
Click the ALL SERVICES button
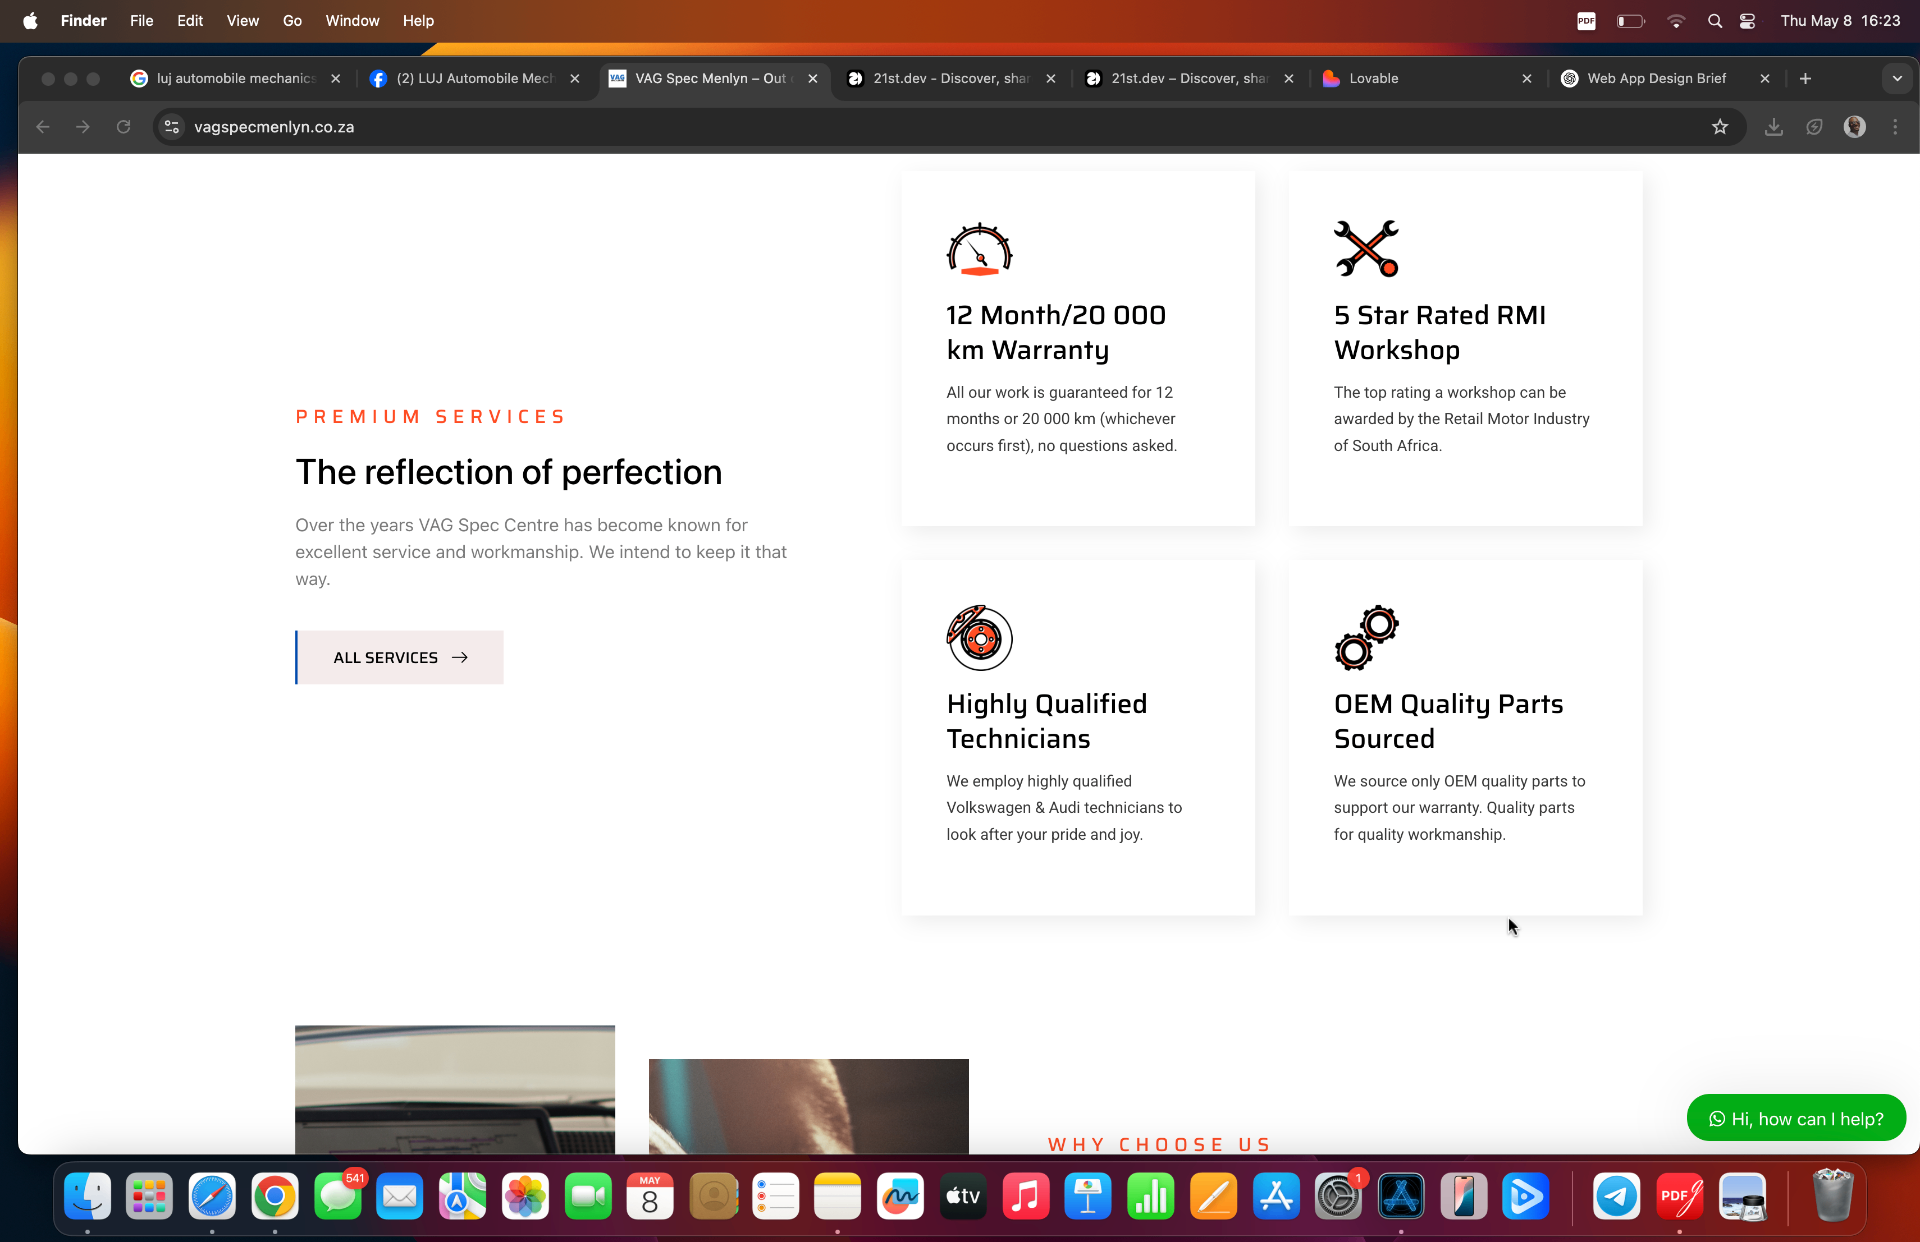[400, 657]
